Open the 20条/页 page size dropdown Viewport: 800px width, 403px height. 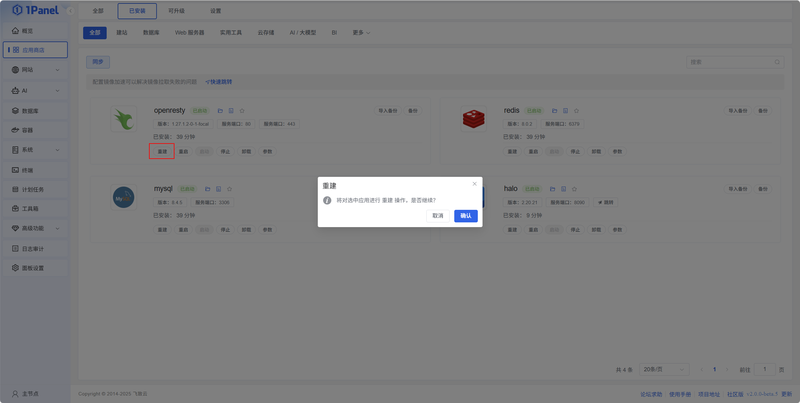coord(664,369)
